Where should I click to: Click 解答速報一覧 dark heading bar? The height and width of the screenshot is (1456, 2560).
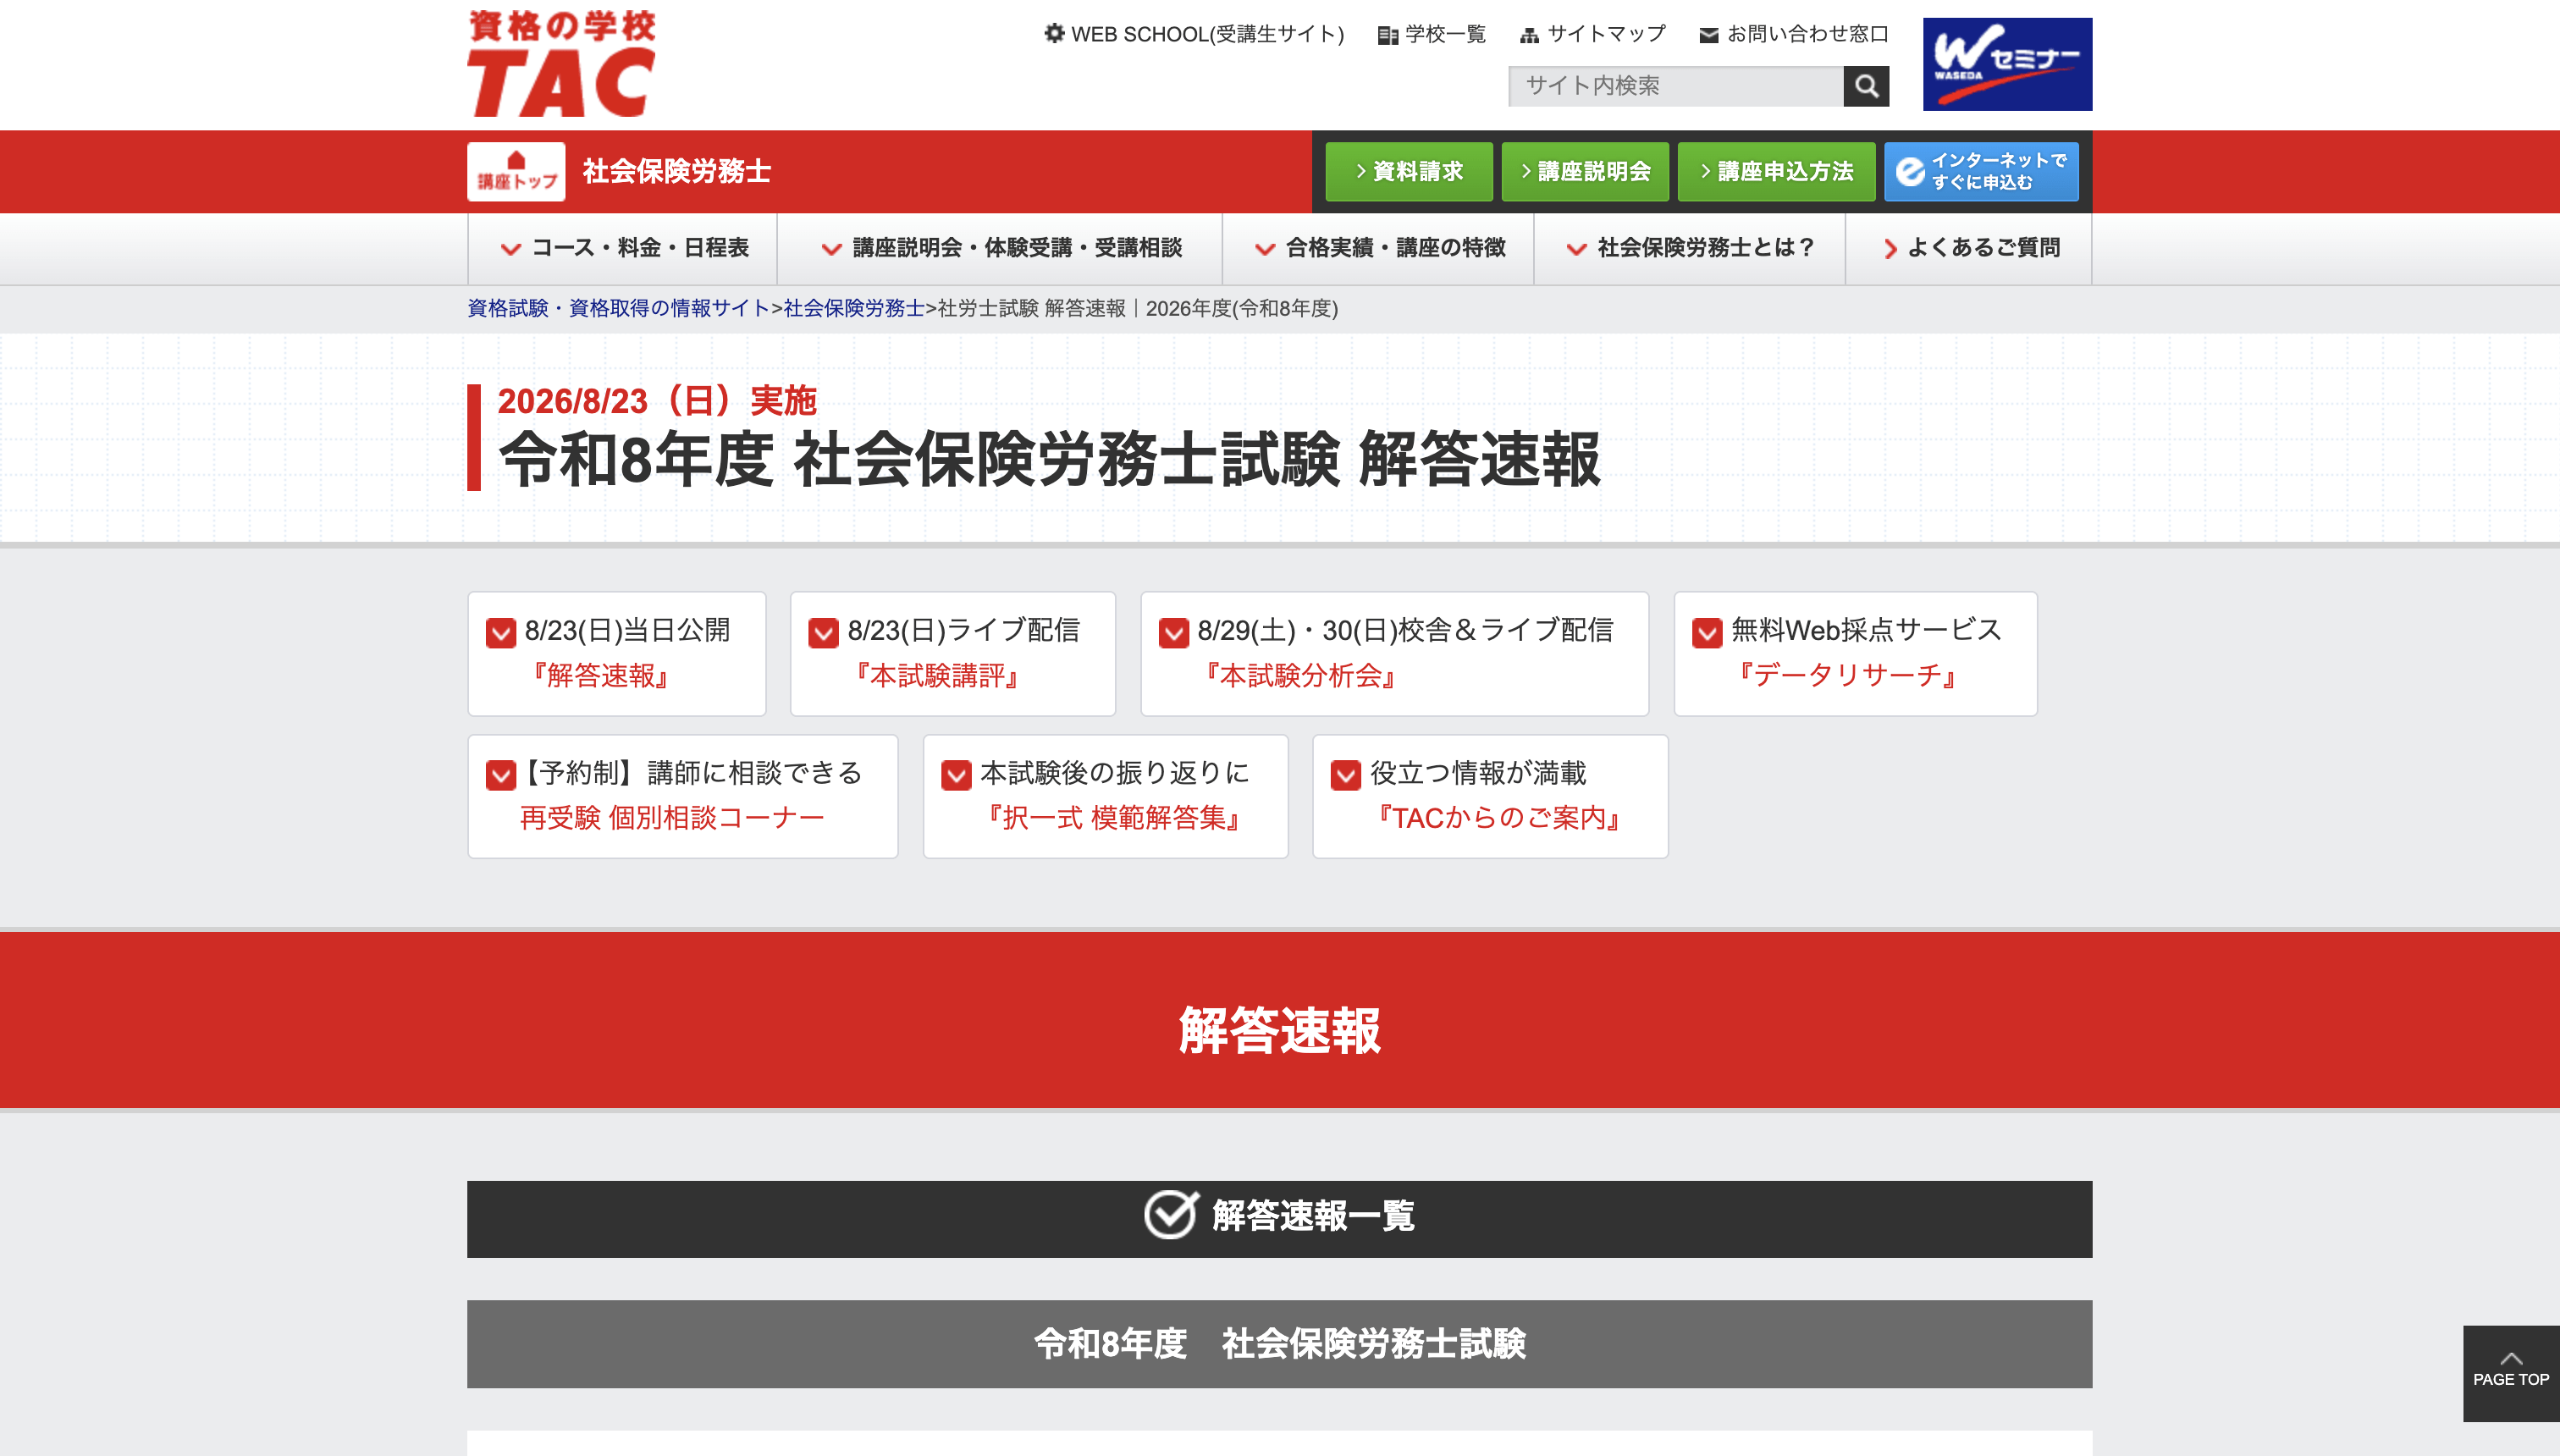[x=1279, y=1219]
